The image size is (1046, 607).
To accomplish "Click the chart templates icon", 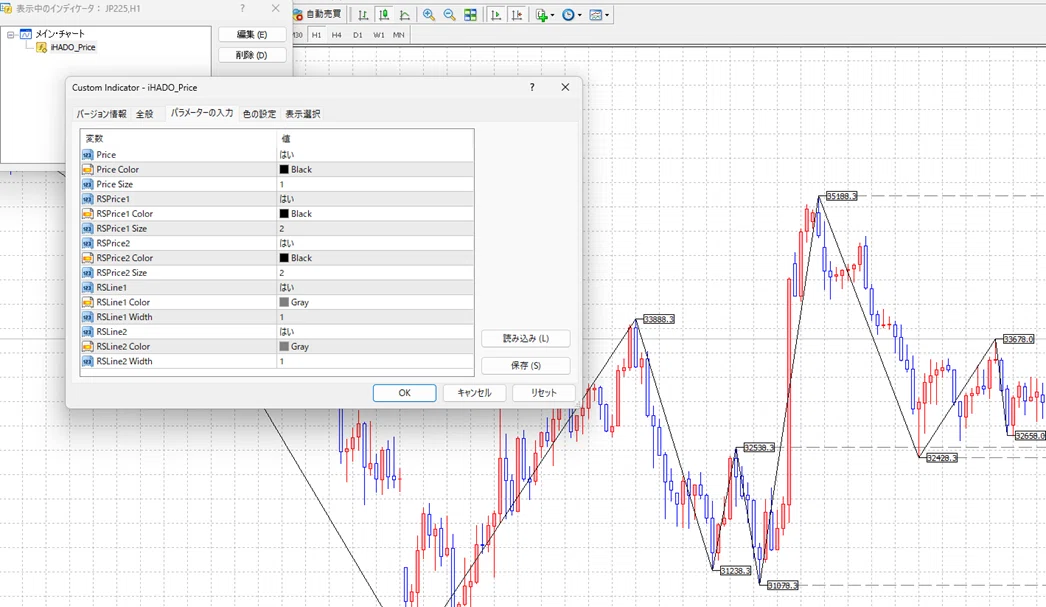I will (596, 15).
